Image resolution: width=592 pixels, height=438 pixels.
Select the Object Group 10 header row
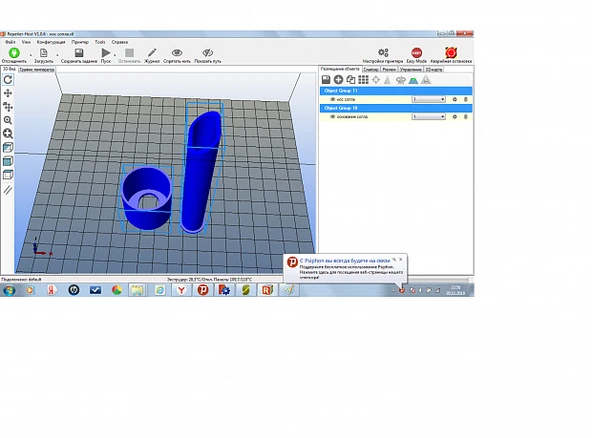click(x=396, y=108)
